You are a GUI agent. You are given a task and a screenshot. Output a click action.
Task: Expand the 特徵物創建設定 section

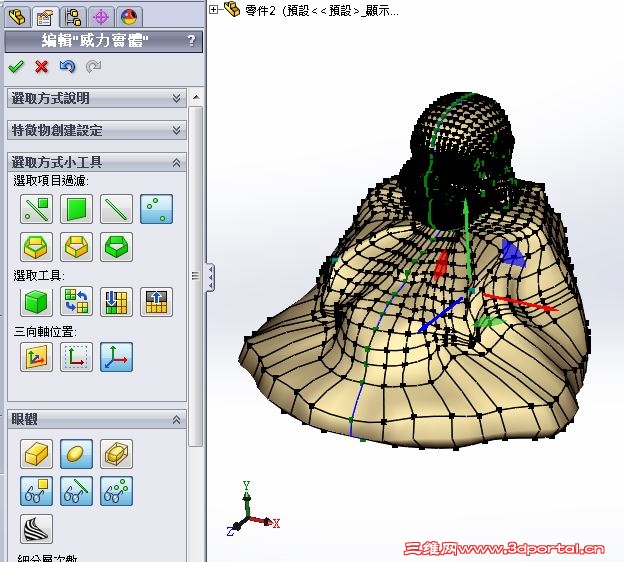176,131
